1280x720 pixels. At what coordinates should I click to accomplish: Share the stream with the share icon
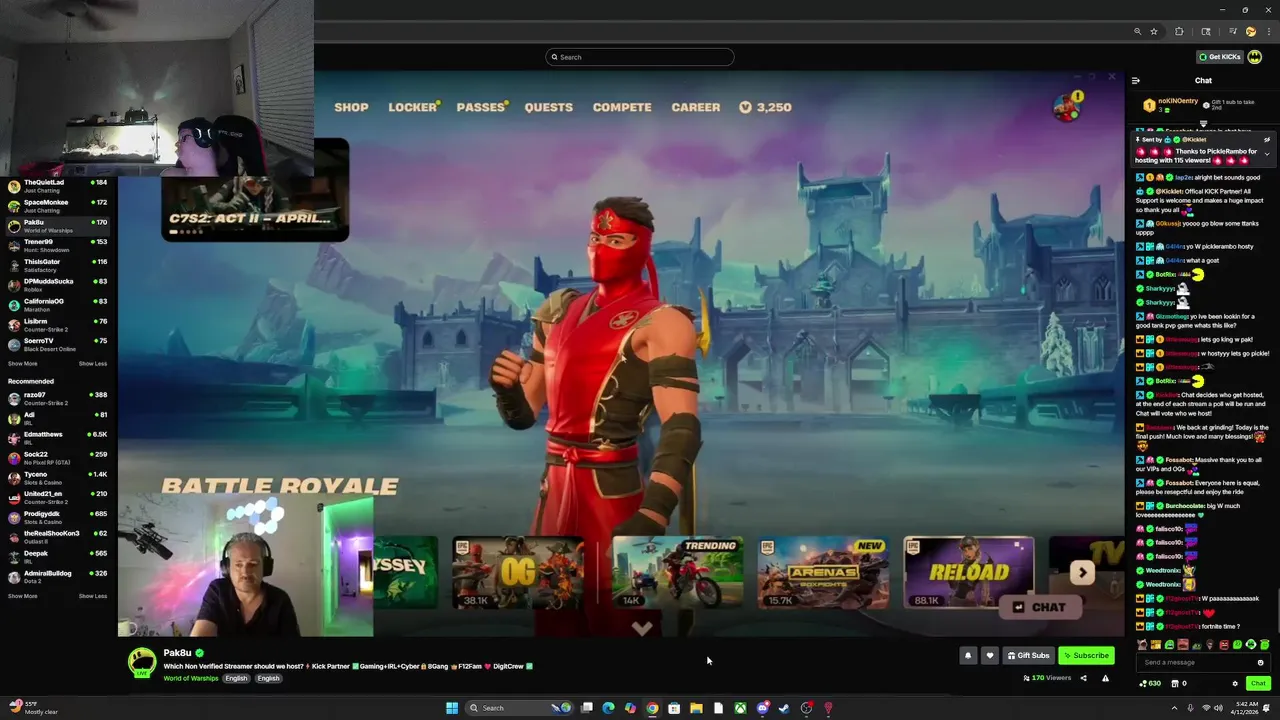click(1083, 678)
